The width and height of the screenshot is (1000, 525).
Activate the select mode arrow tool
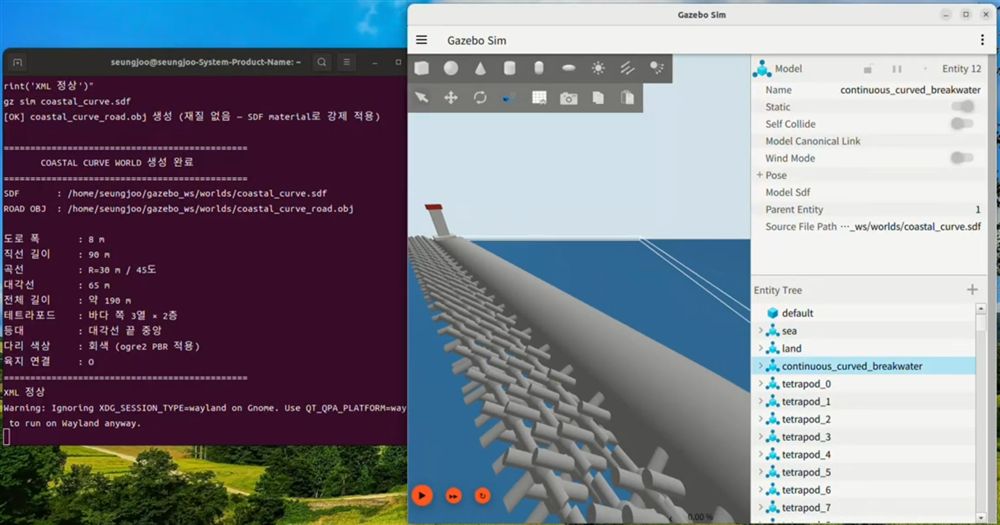click(x=422, y=98)
